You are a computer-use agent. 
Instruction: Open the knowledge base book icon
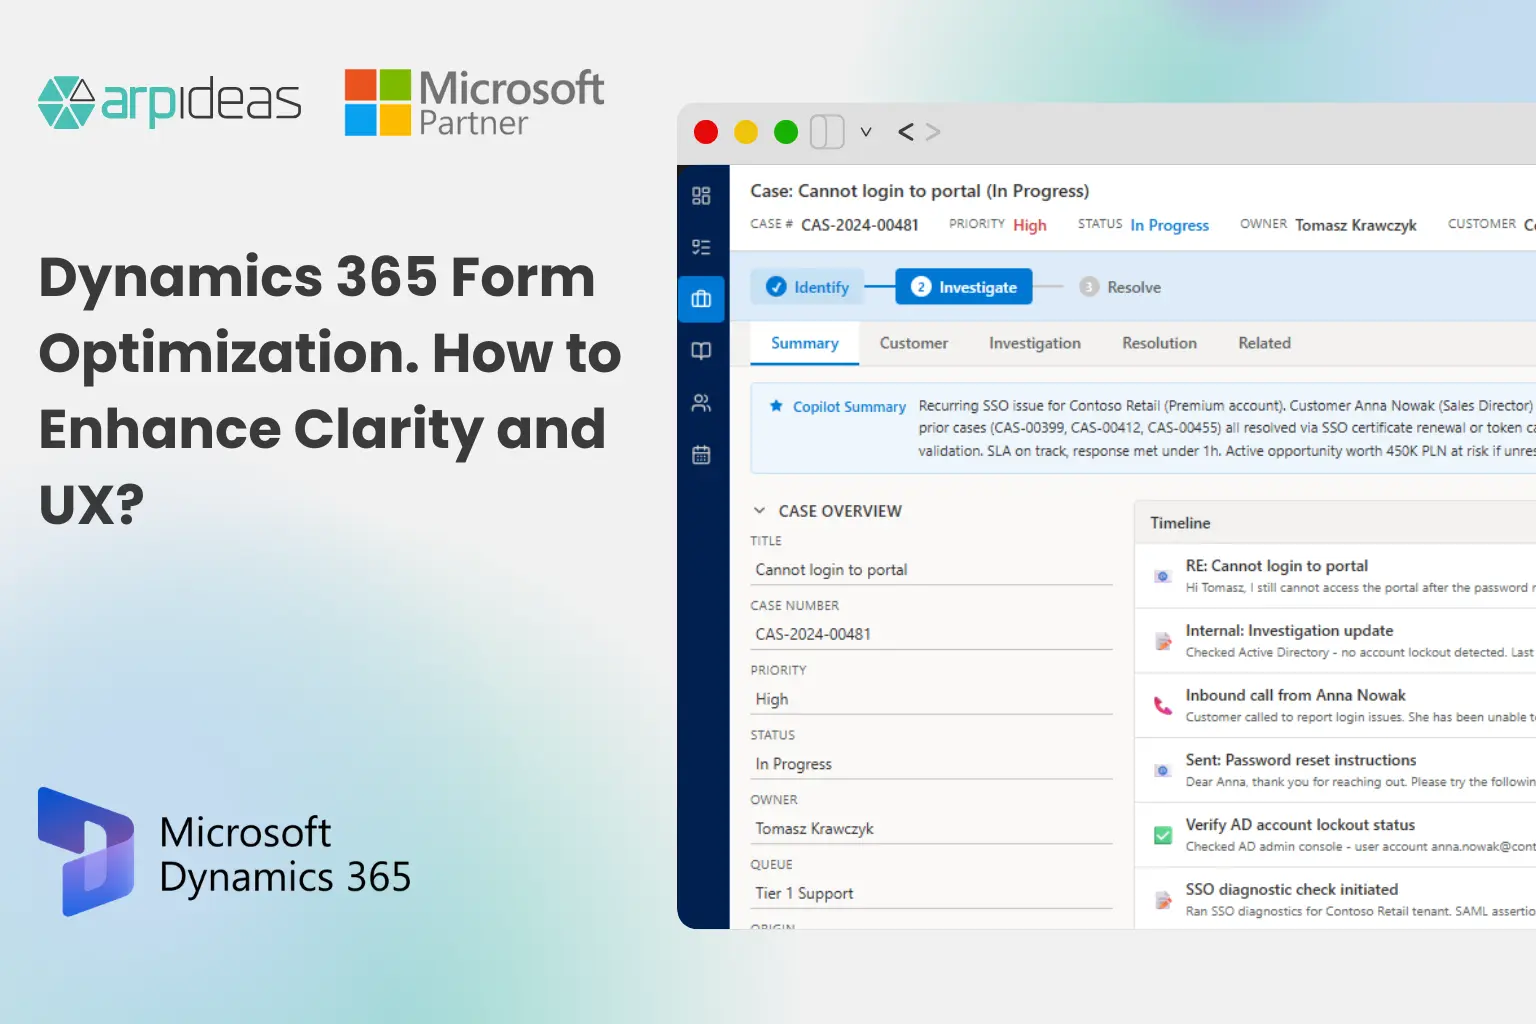click(703, 351)
